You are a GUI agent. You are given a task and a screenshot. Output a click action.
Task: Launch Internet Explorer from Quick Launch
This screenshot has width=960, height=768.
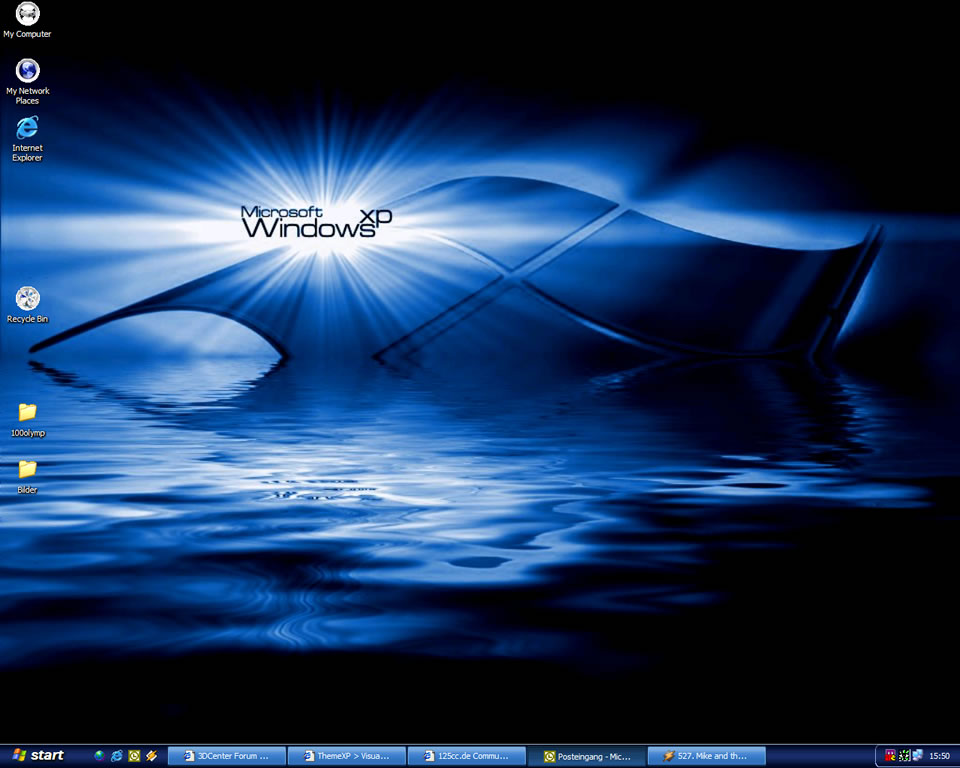point(116,756)
